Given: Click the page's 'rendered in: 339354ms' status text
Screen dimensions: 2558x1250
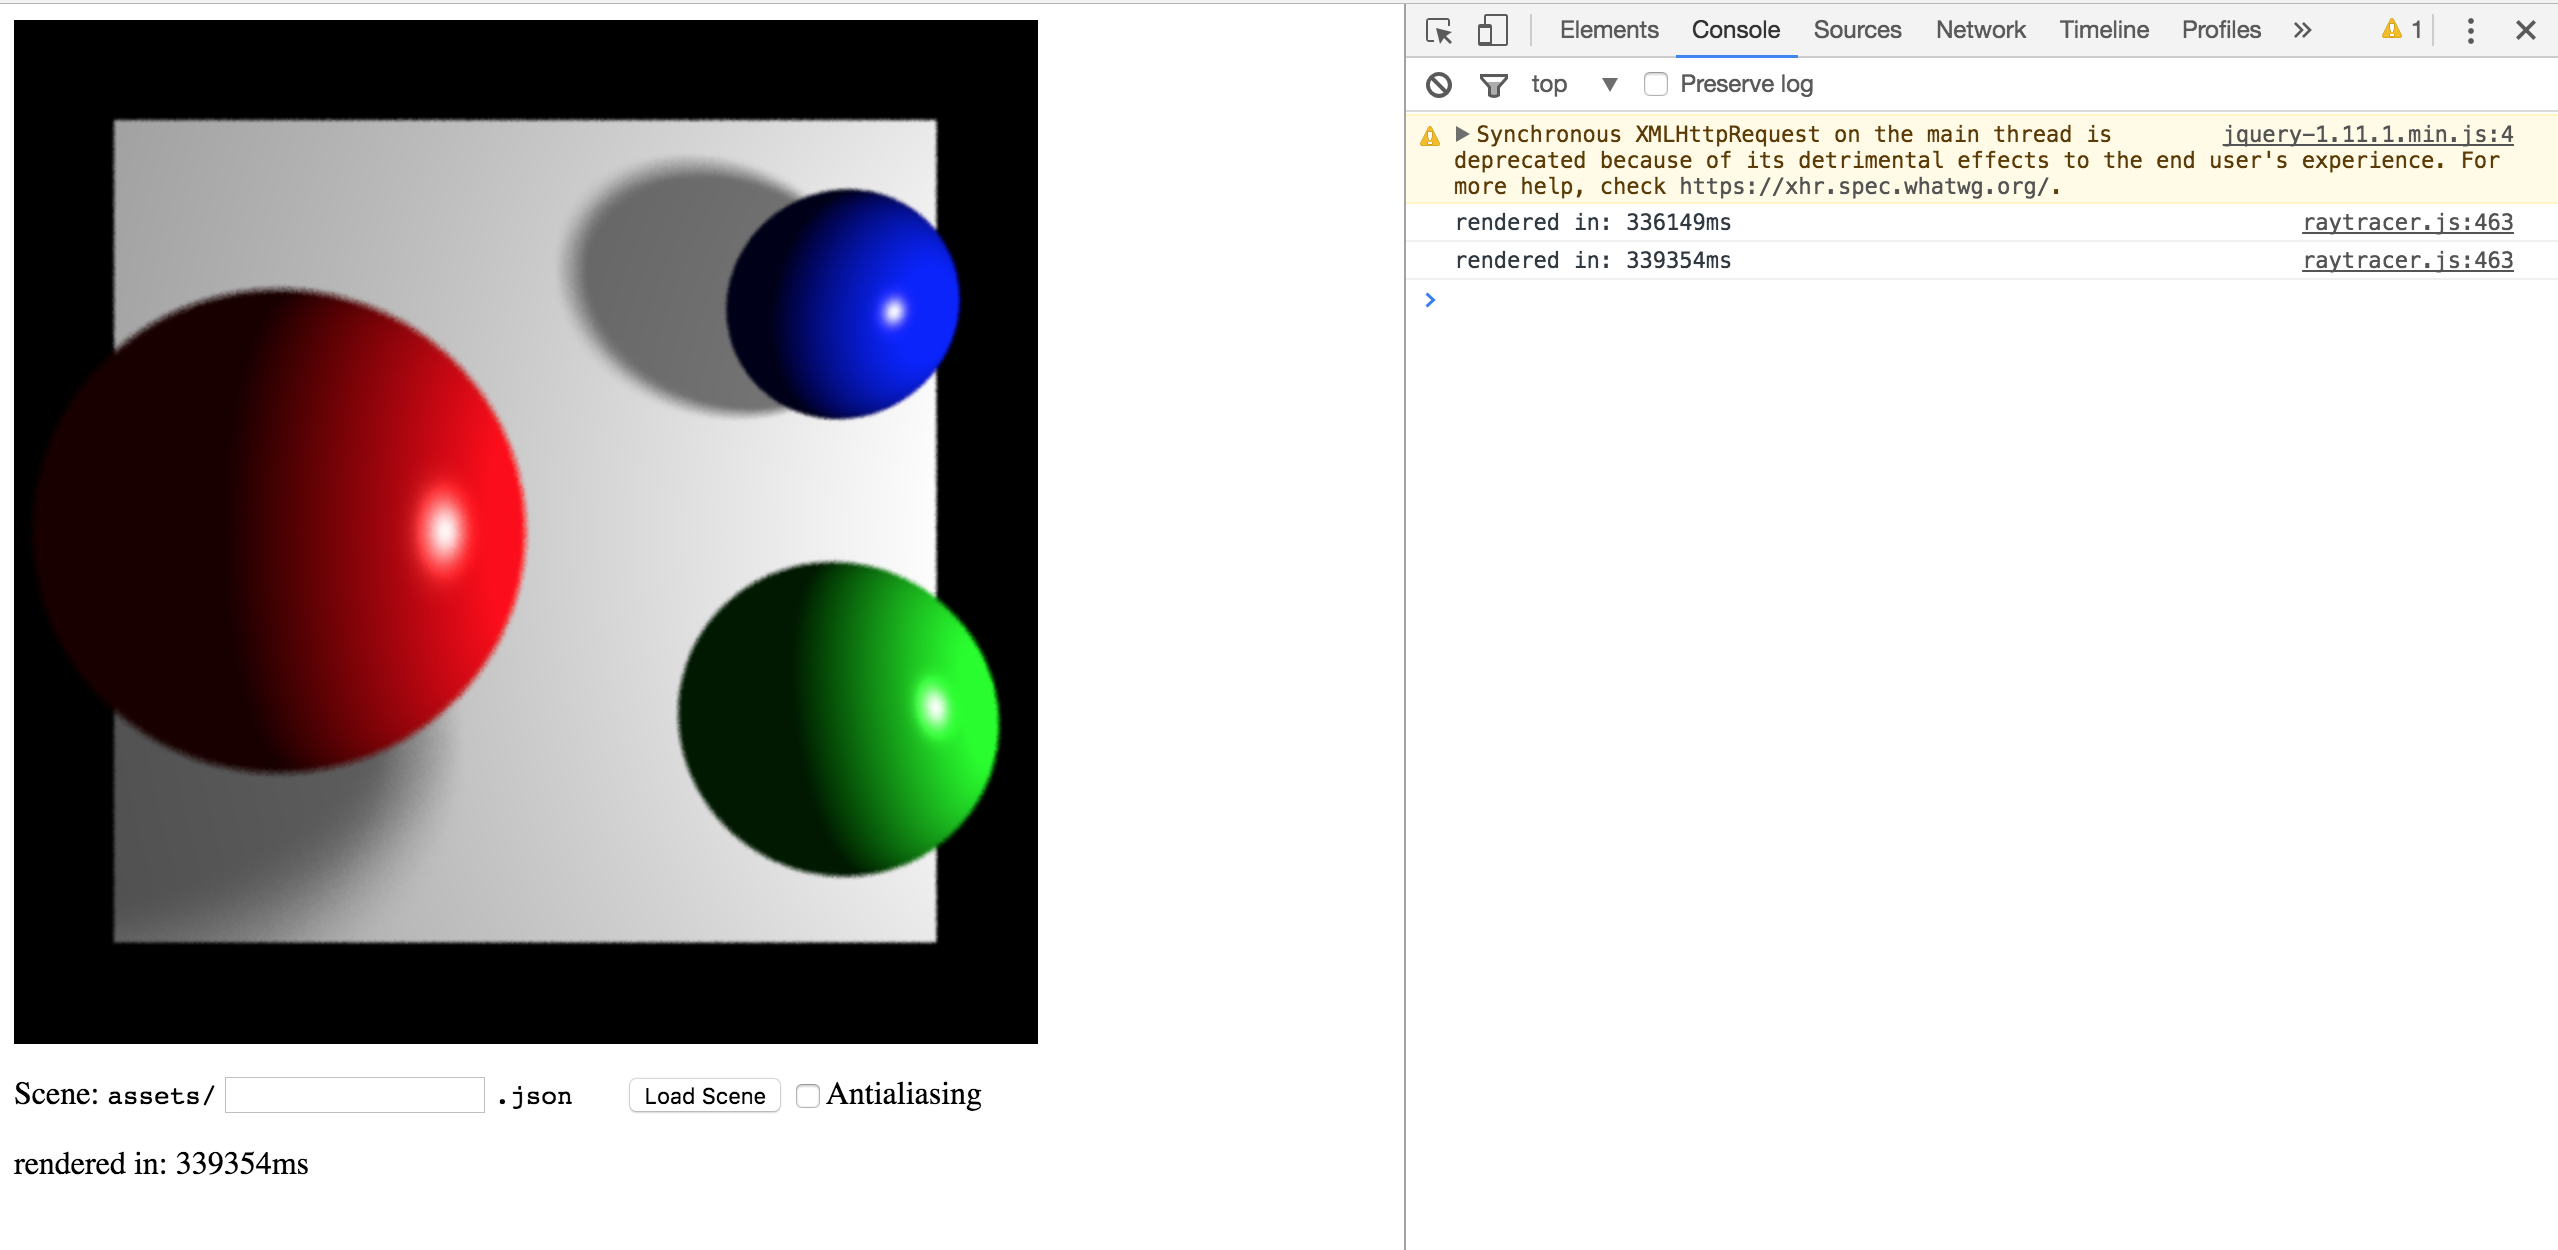Looking at the screenshot, I should click(x=161, y=1164).
